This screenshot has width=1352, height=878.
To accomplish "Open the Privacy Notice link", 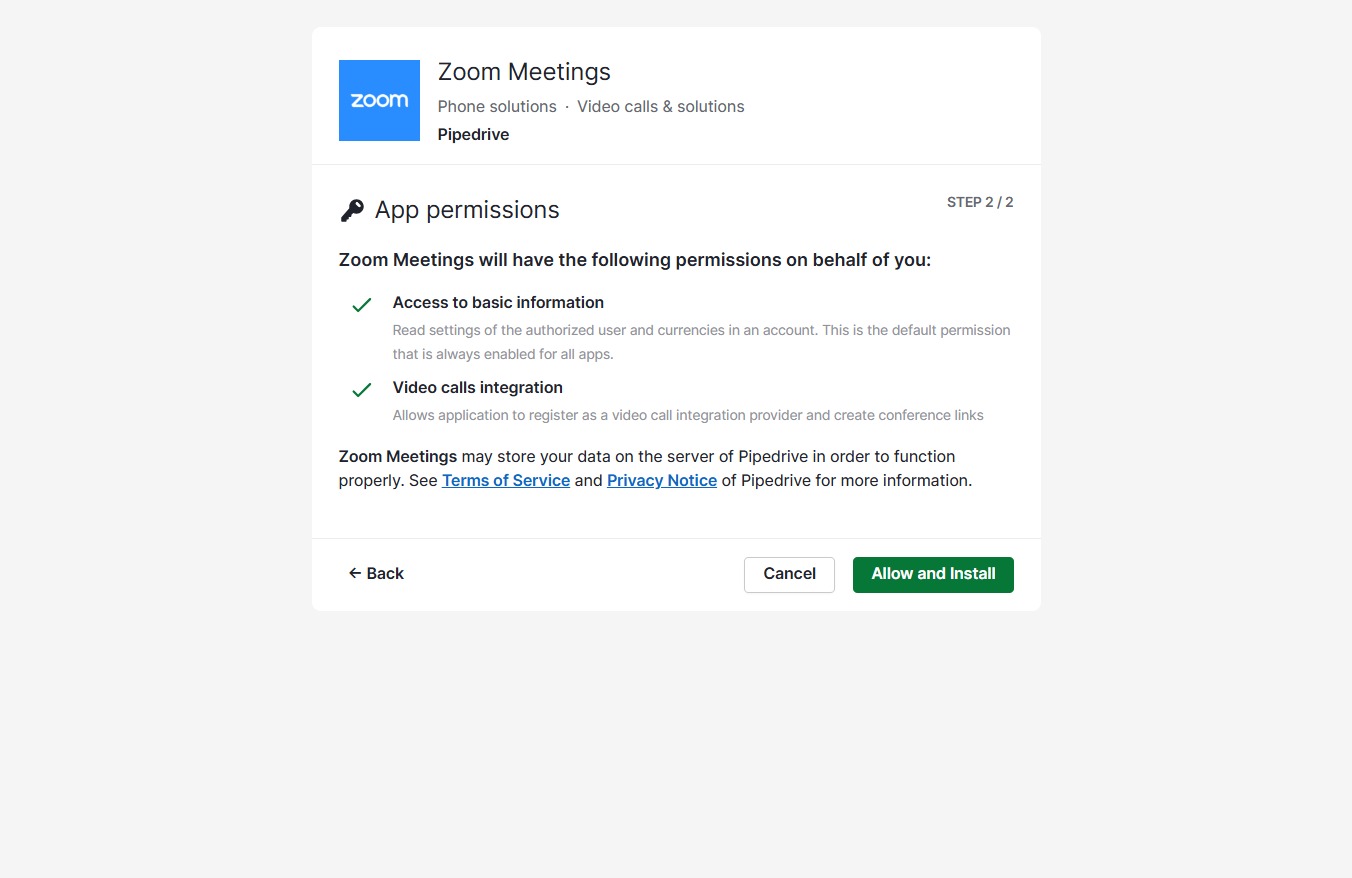I will coord(662,480).
